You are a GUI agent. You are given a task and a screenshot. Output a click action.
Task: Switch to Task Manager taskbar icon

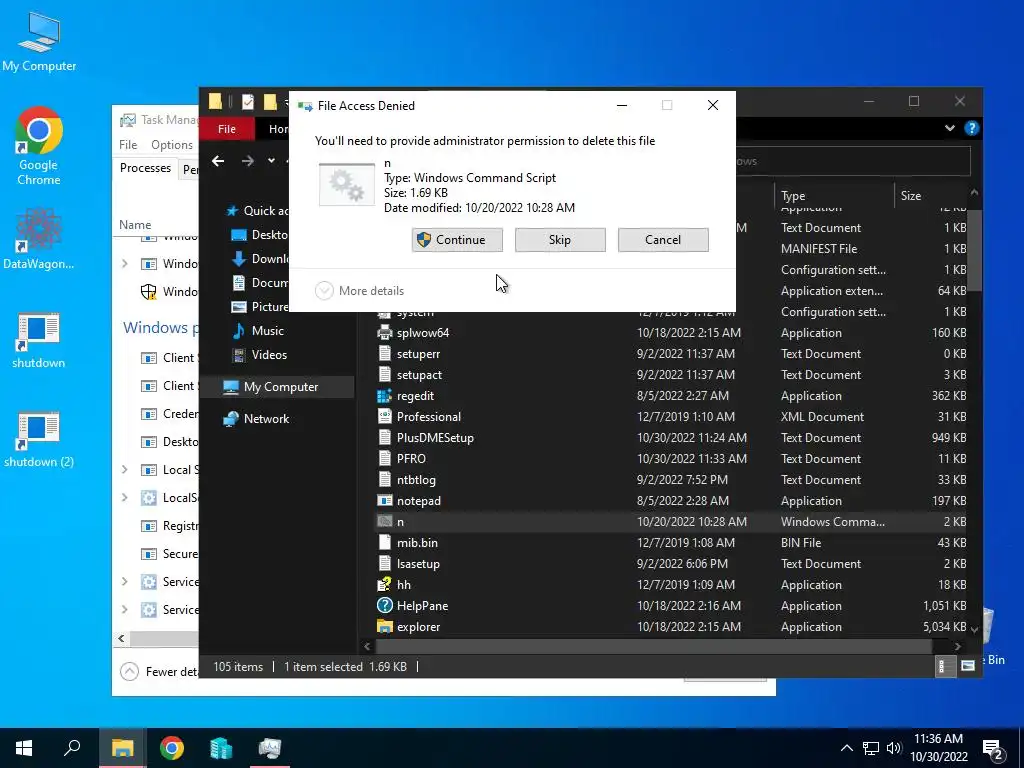[x=270, y=748]
